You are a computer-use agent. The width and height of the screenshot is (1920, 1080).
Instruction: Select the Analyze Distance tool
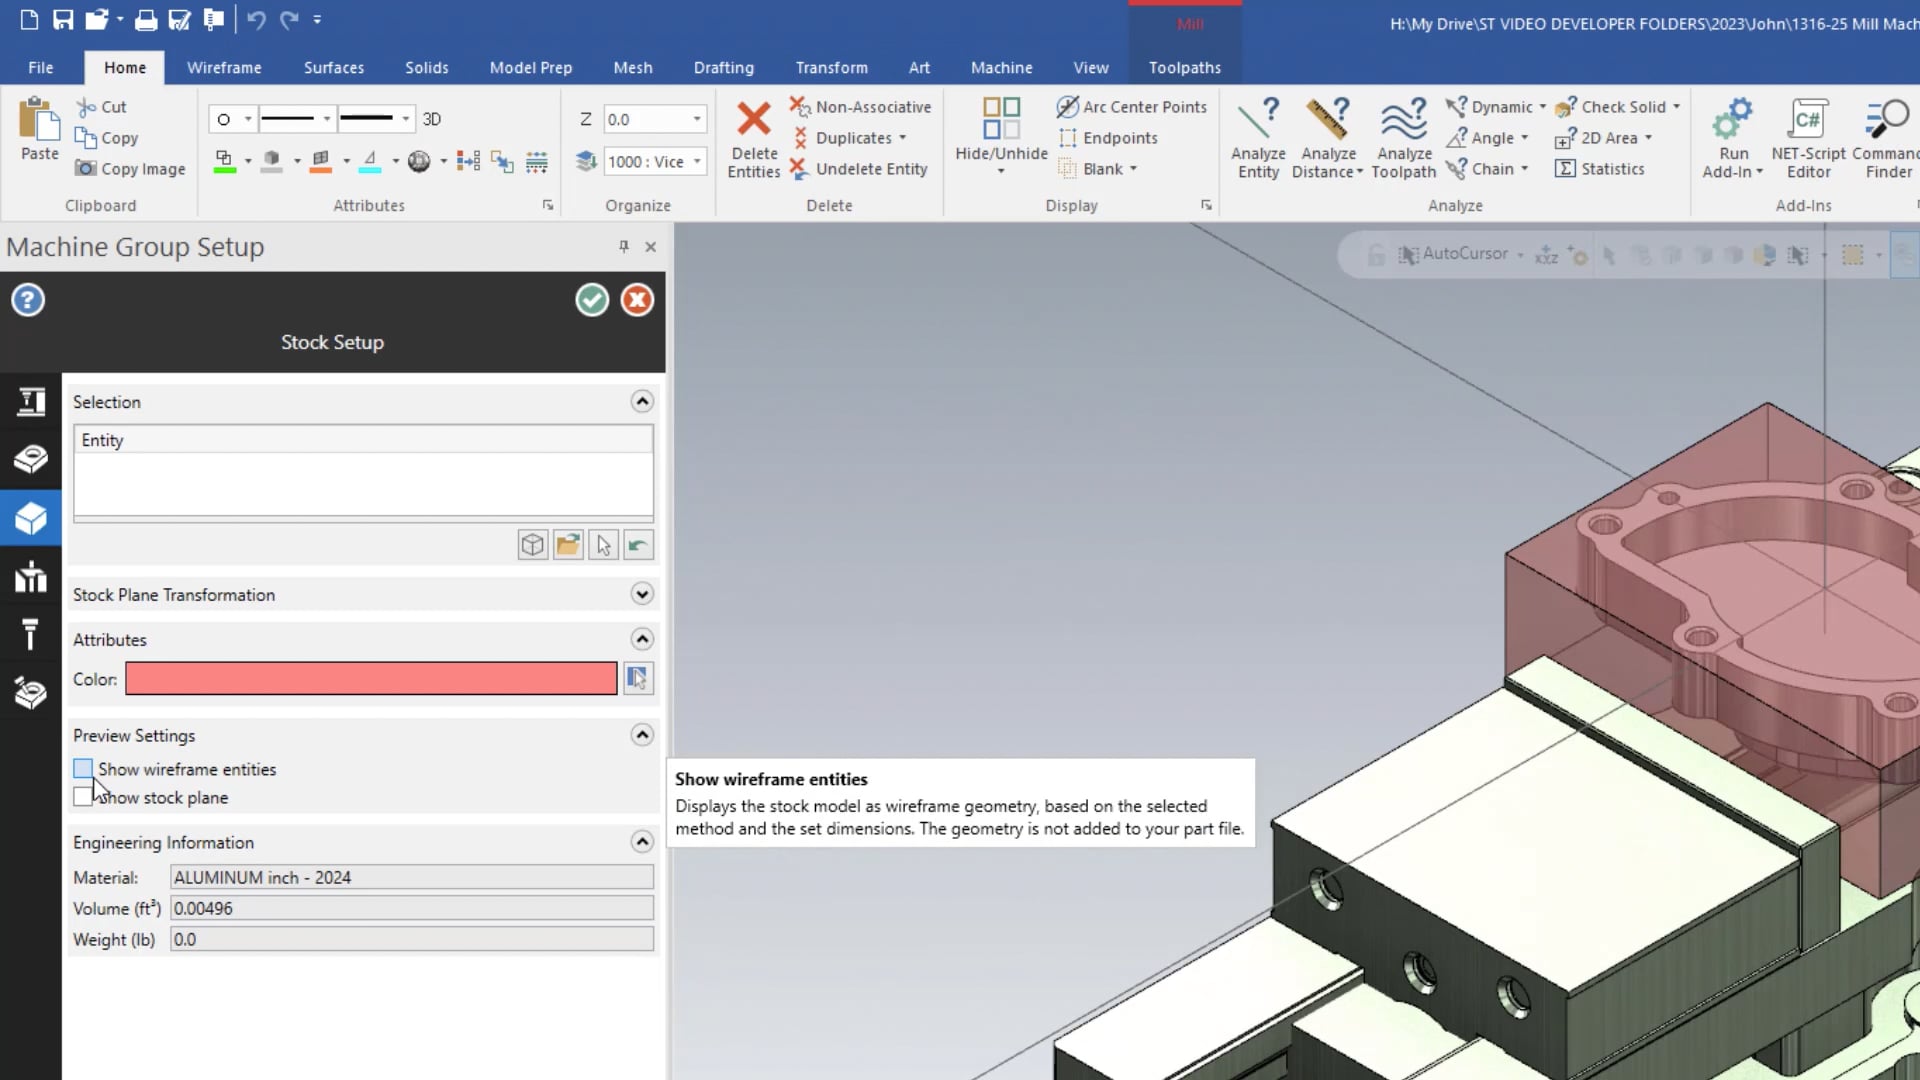pyautogui.click(x=1329, y=136)
